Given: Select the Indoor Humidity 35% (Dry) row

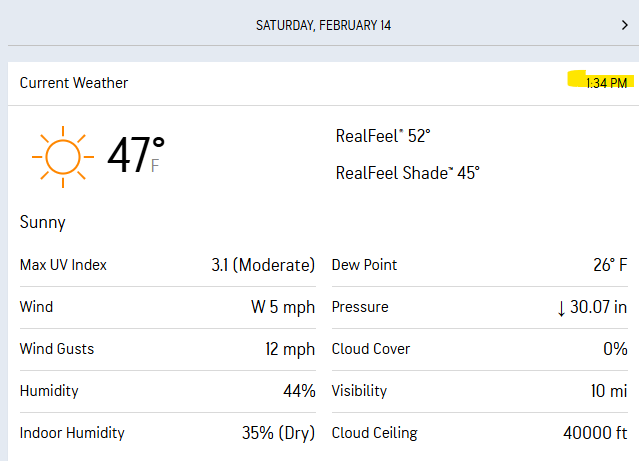Looking at the screenshot, I should (x=167, y=433).
